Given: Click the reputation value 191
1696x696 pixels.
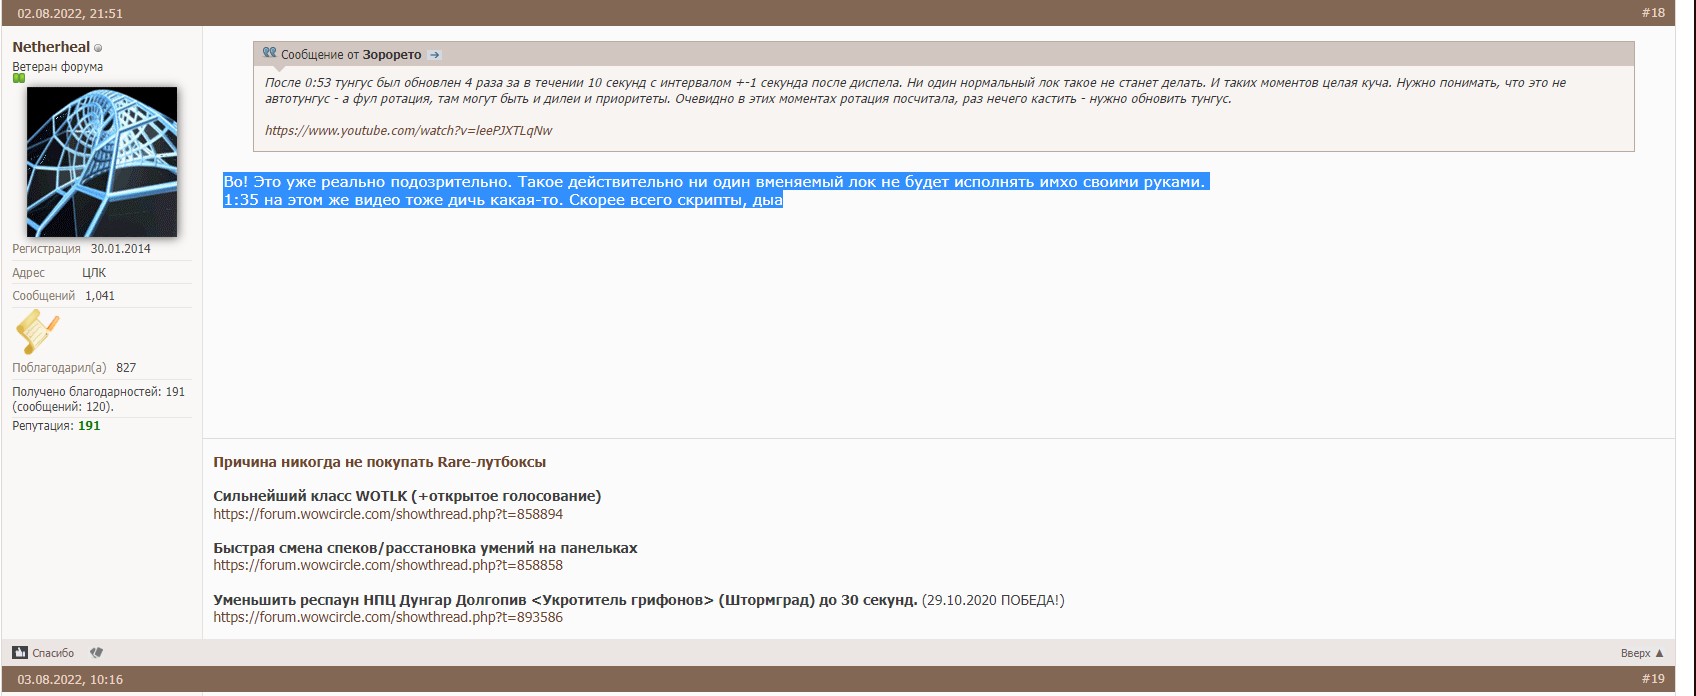Looking at the screenshot, I should pyautogui.click(x=89, y=426).
